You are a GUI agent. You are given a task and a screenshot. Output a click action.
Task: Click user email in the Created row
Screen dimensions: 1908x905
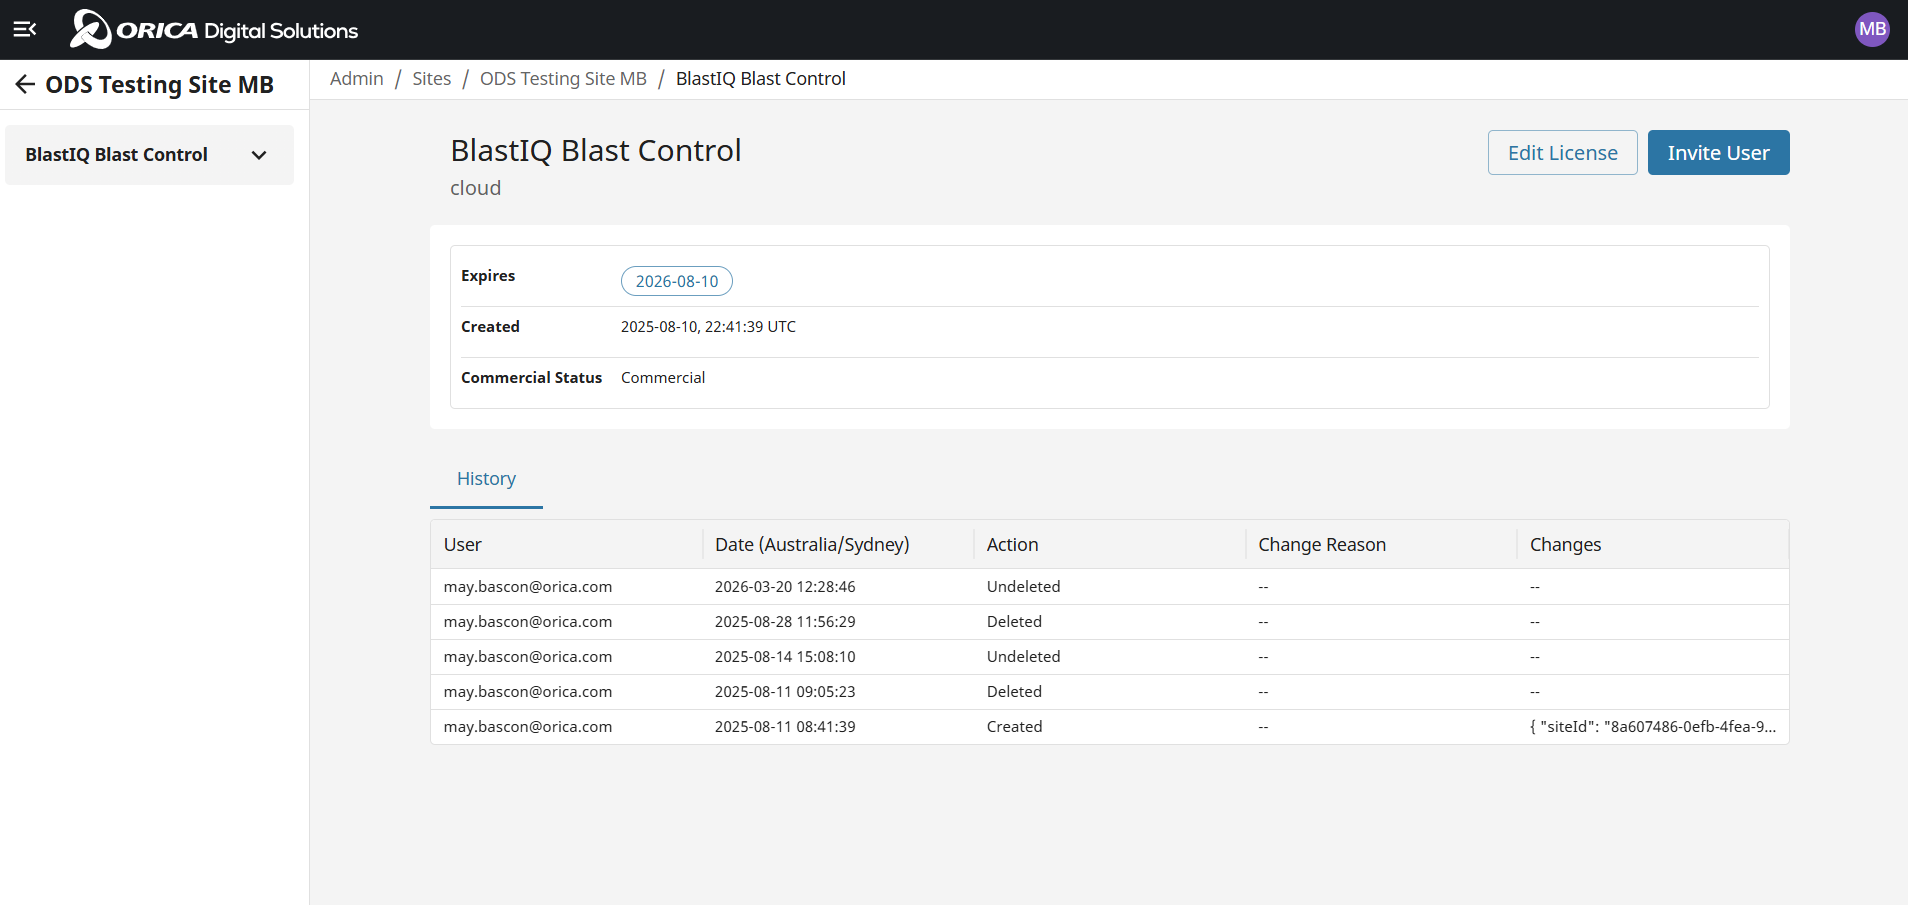[x=528, y=727]
